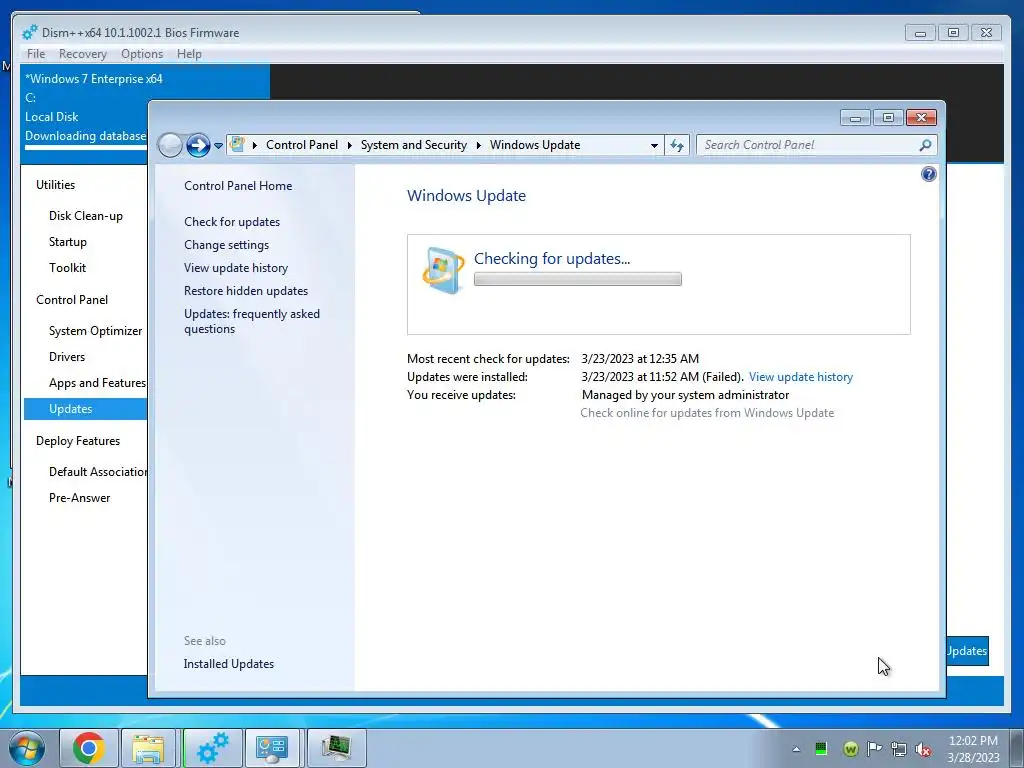Image resolution: width=1024 pixels, height=768 pixels.
Task: Click the Windows Update shield icon
Action: click(x=443, y=270)
